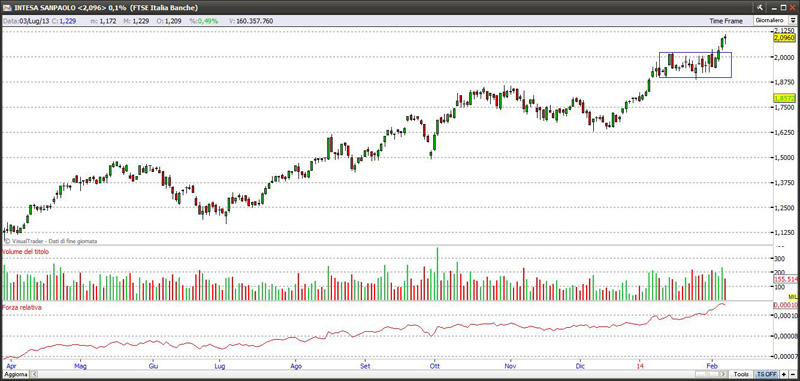Screen dimensions: 800x381
Task: Click the VisualTrader Dati di fine giornata note
Action: tap(51, 241)
